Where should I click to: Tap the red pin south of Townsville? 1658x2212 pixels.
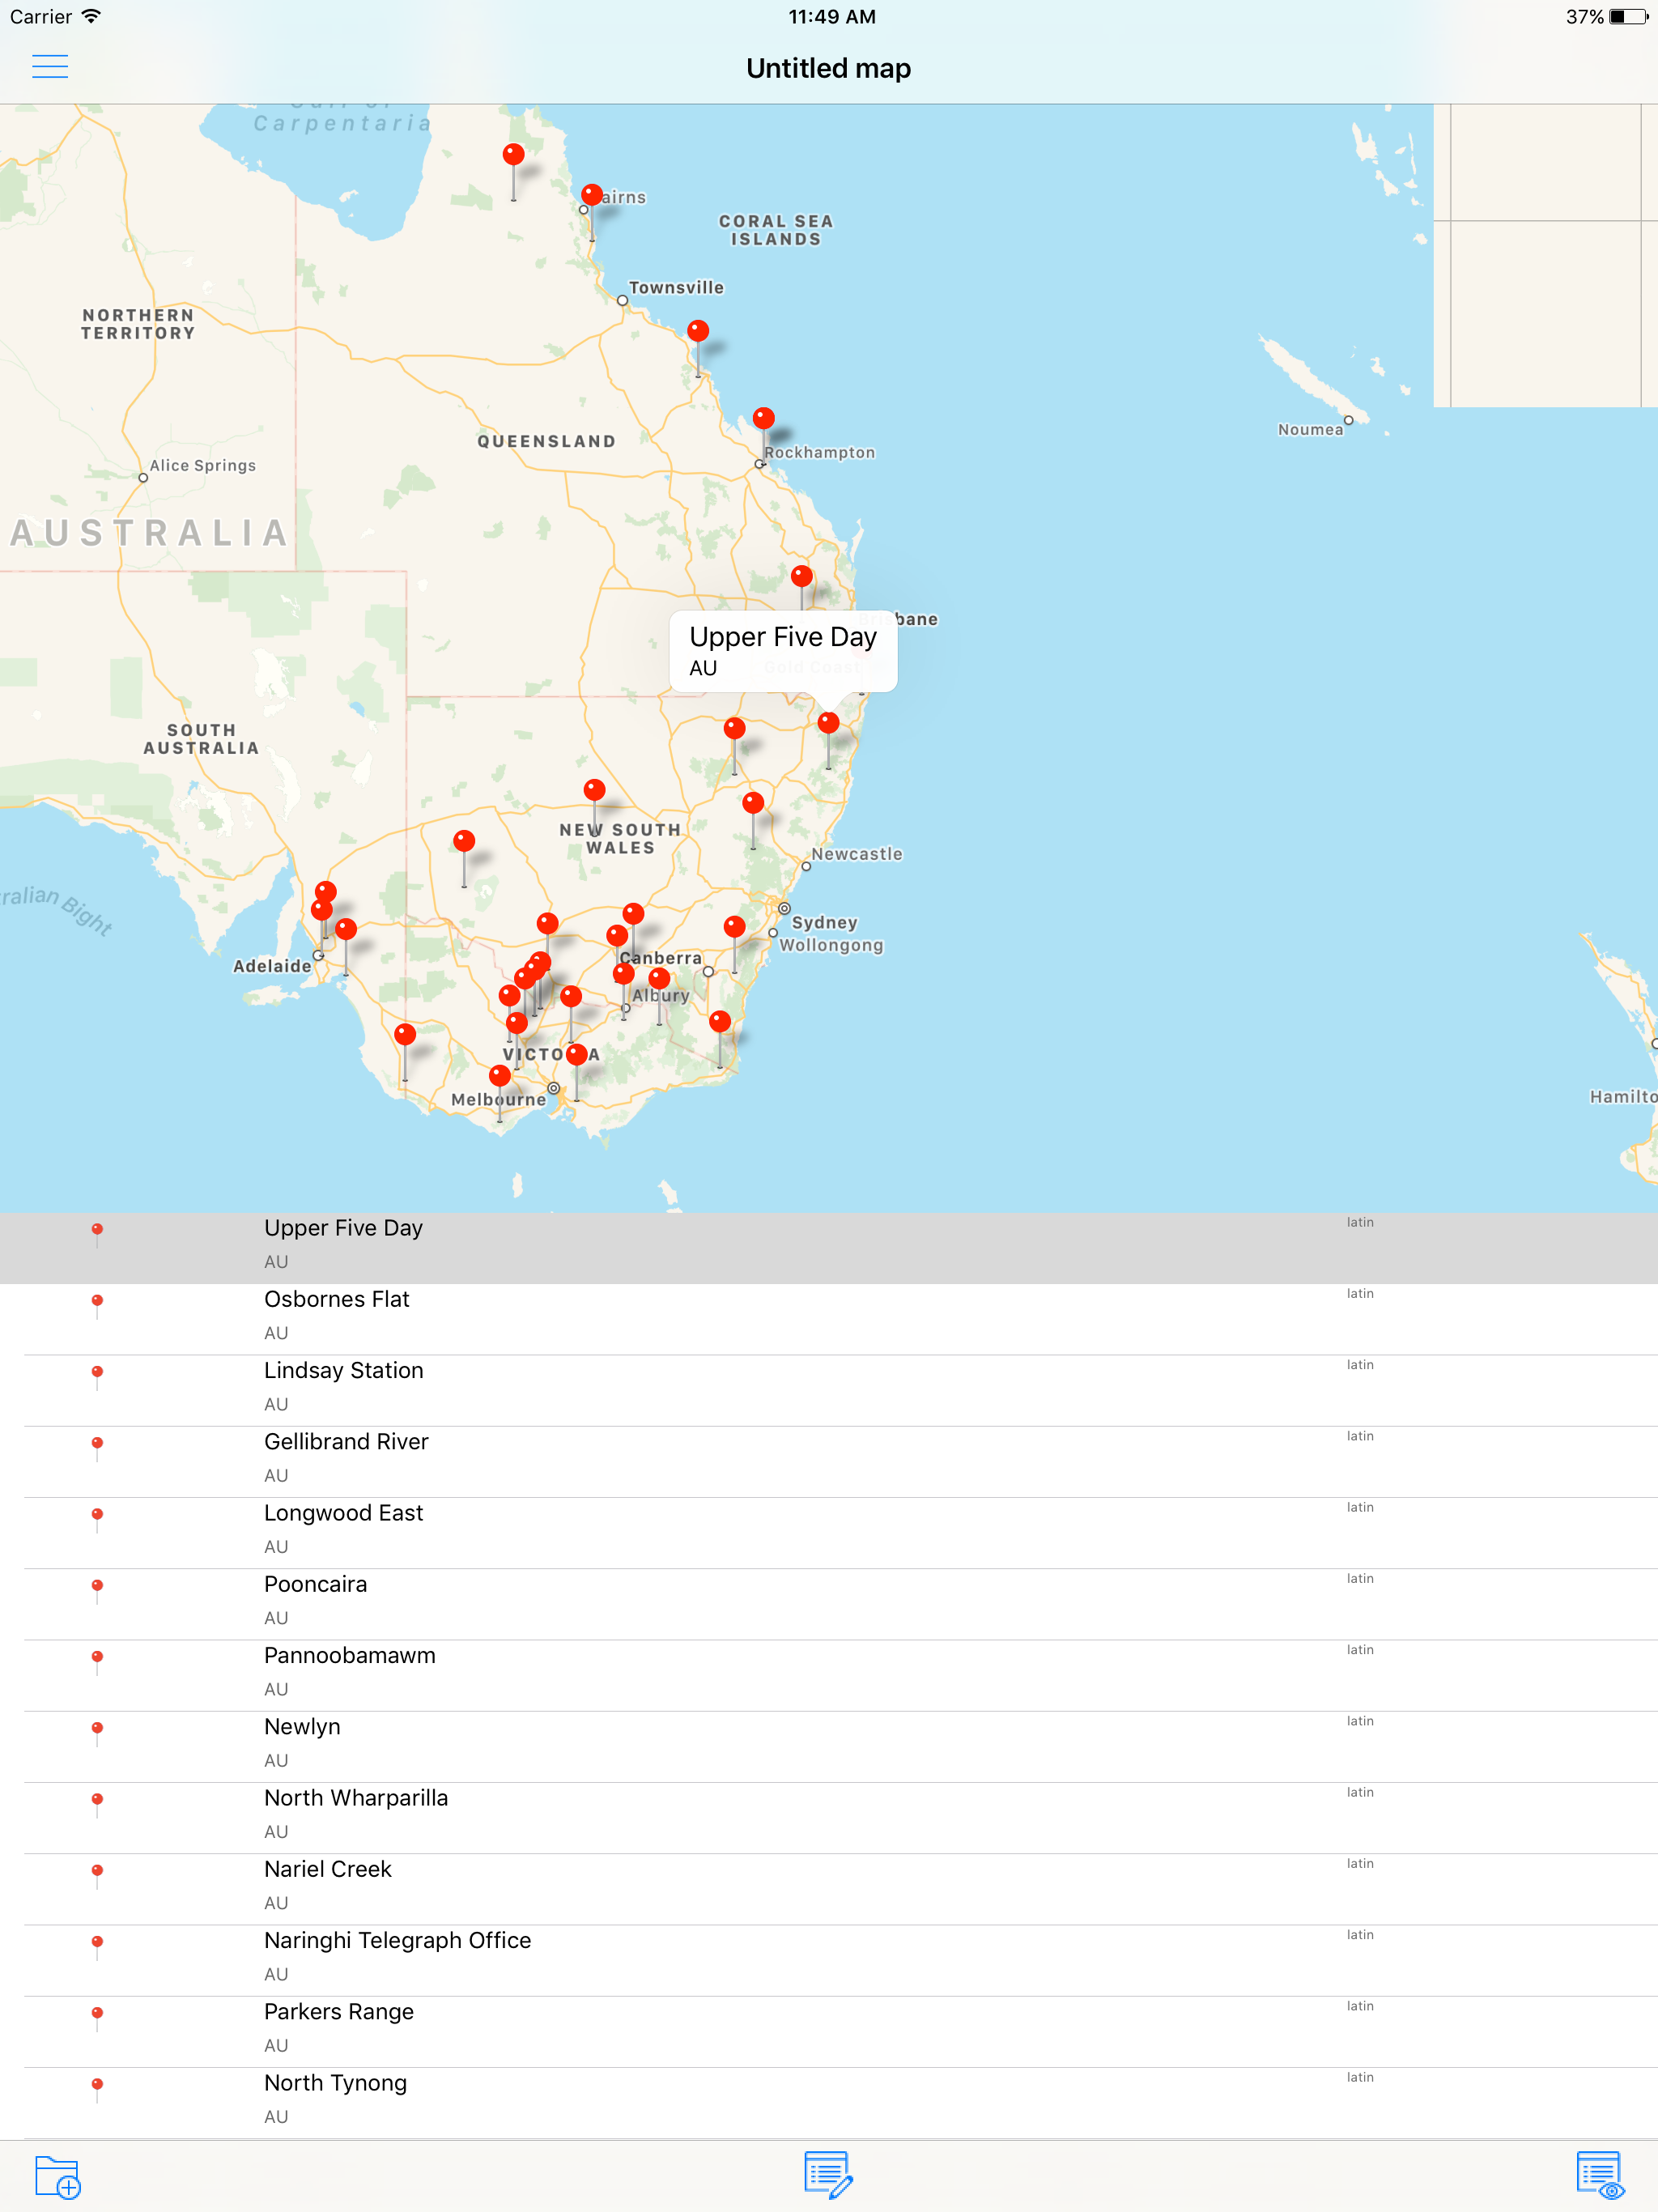(x=698, y=331)
